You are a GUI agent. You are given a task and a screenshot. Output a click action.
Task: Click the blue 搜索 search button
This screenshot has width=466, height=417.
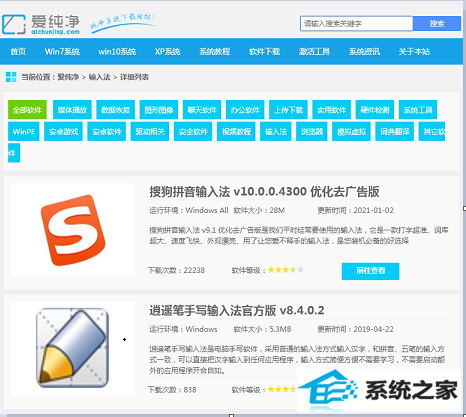coord(437,24)
